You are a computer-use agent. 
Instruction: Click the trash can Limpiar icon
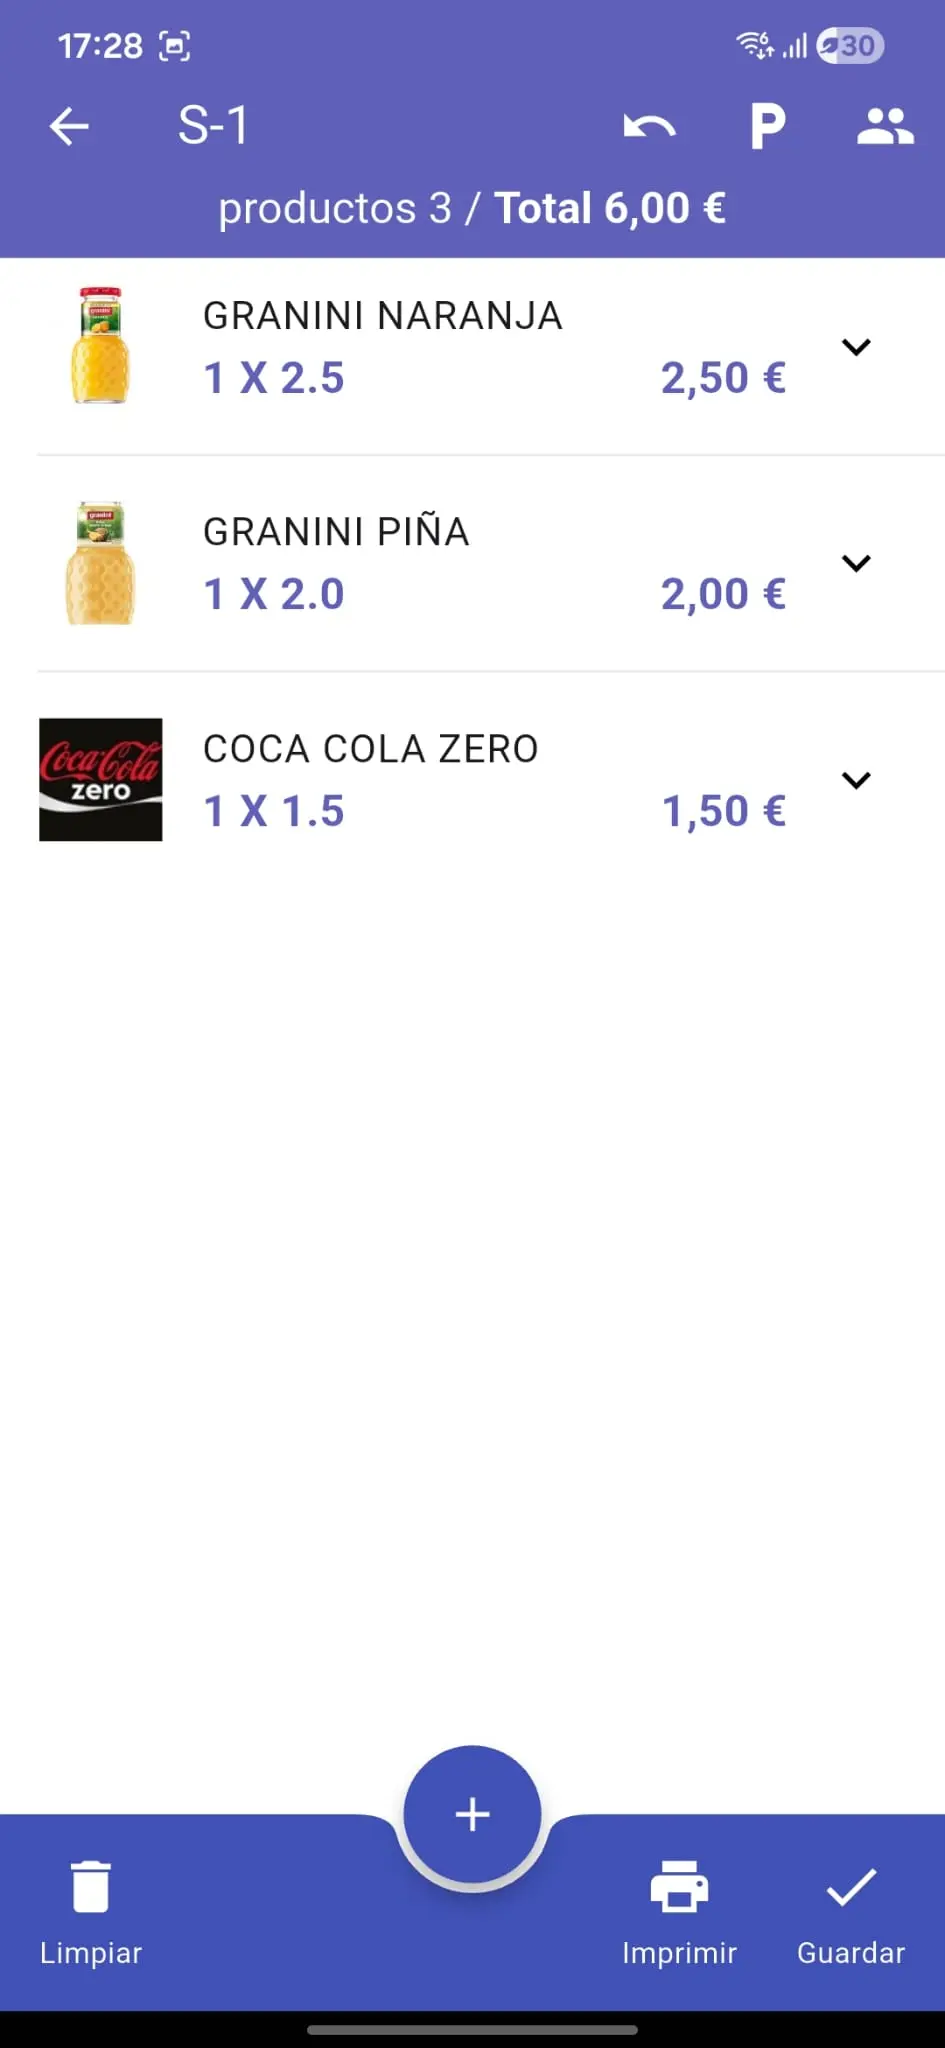pos(91,1887)
